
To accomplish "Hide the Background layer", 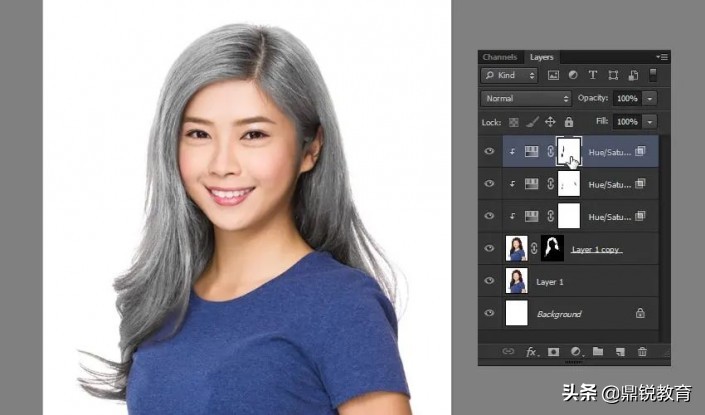I will 490,313.
